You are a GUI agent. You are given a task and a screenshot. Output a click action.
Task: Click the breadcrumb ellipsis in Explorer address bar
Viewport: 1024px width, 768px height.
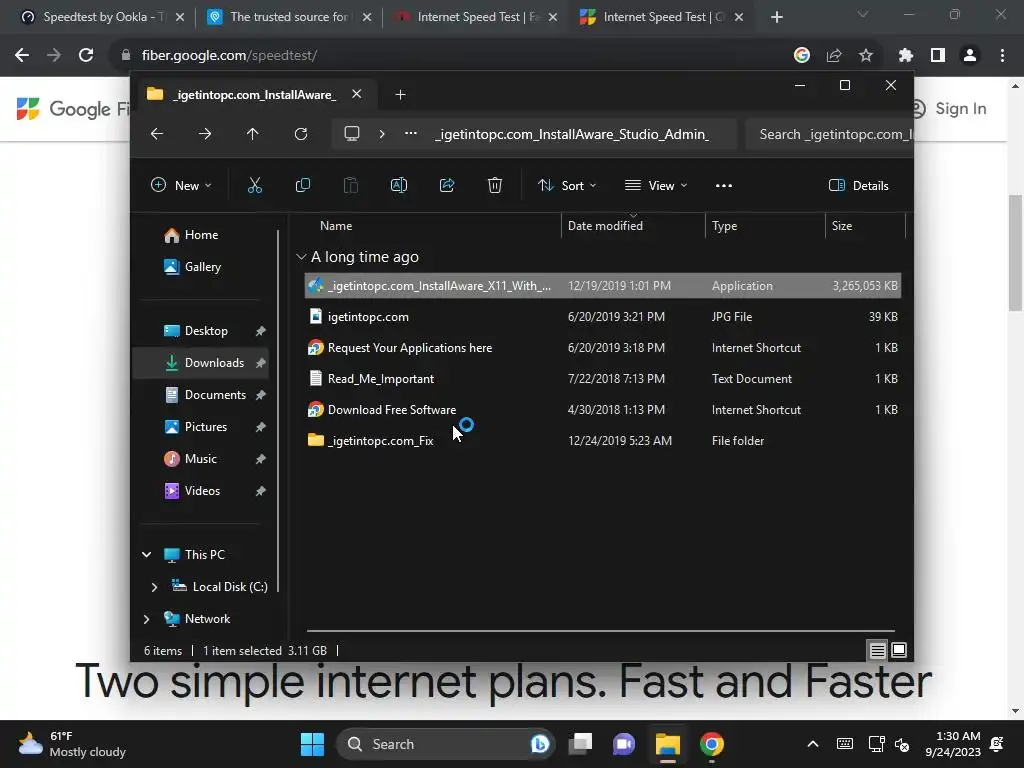coord(411,133)
